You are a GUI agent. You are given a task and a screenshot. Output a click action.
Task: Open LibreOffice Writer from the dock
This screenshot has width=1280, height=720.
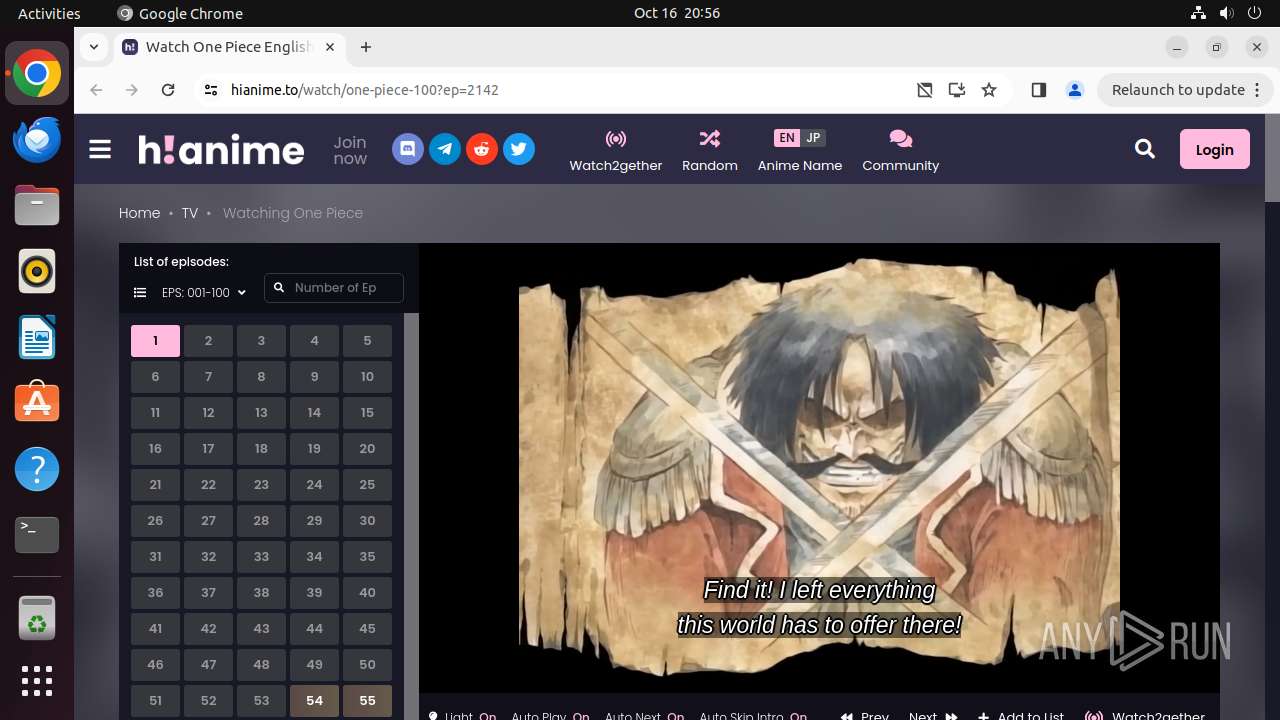[x=37, y=338]
